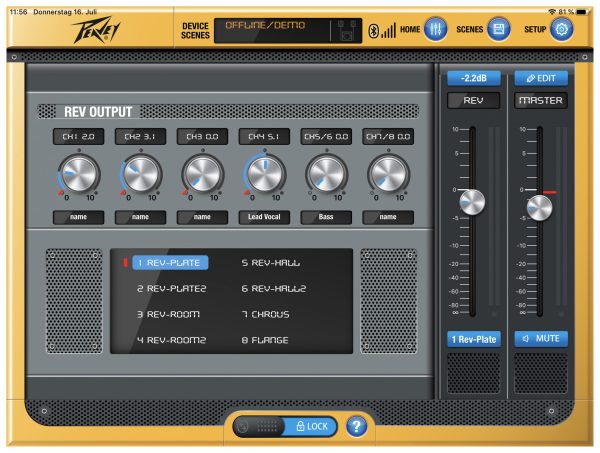Toggle the Lock slider switch
The image size is (600, 453).
[x=285, y=426]
